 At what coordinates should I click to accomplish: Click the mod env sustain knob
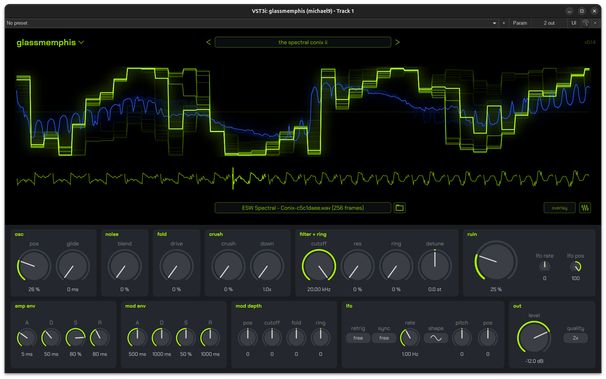[186, 338]
